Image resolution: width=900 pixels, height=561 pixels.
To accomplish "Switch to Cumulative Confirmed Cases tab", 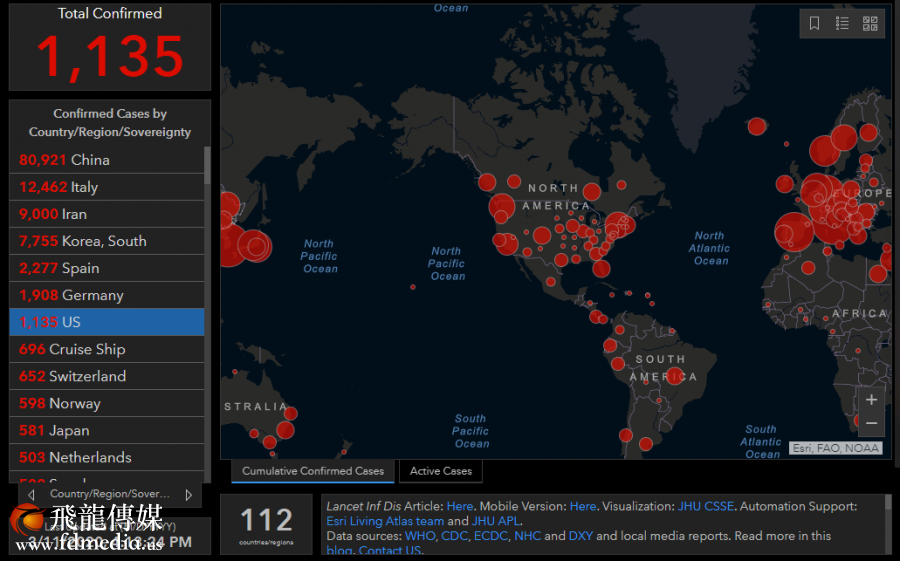I will pos(312,471).
